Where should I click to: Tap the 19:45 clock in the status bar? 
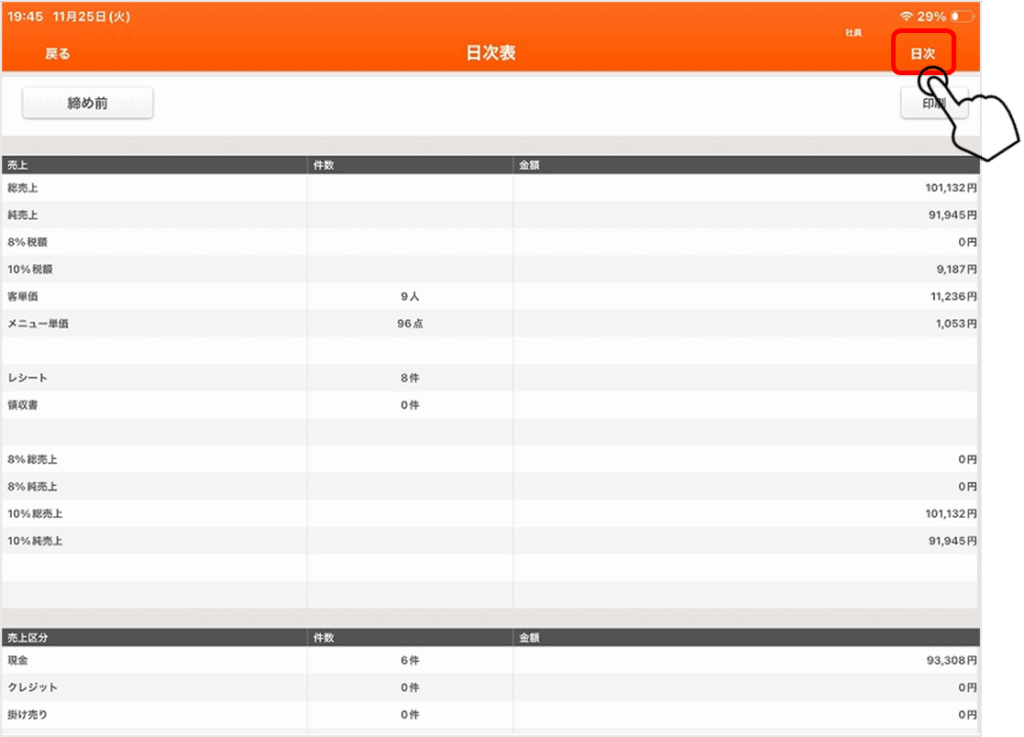coord(25,17)
